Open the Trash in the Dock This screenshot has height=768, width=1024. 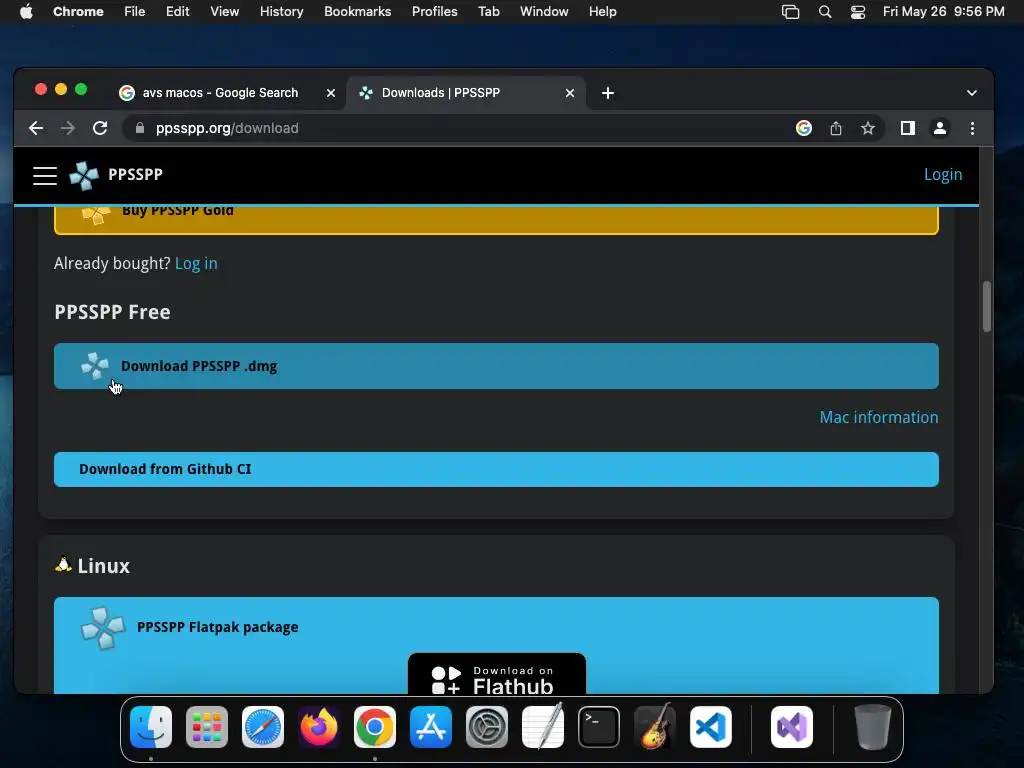[x=872, y=727]
